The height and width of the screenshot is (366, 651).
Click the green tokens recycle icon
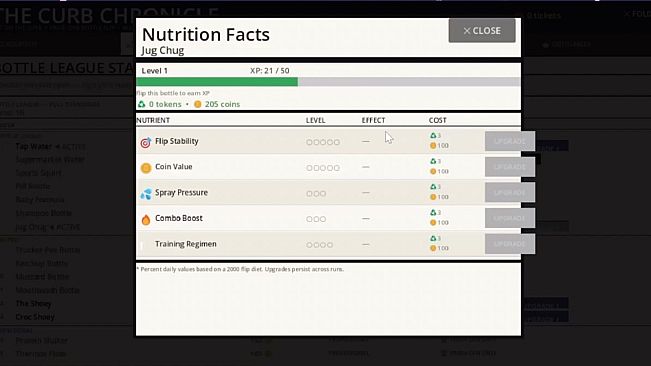click(x=142, y=104)
